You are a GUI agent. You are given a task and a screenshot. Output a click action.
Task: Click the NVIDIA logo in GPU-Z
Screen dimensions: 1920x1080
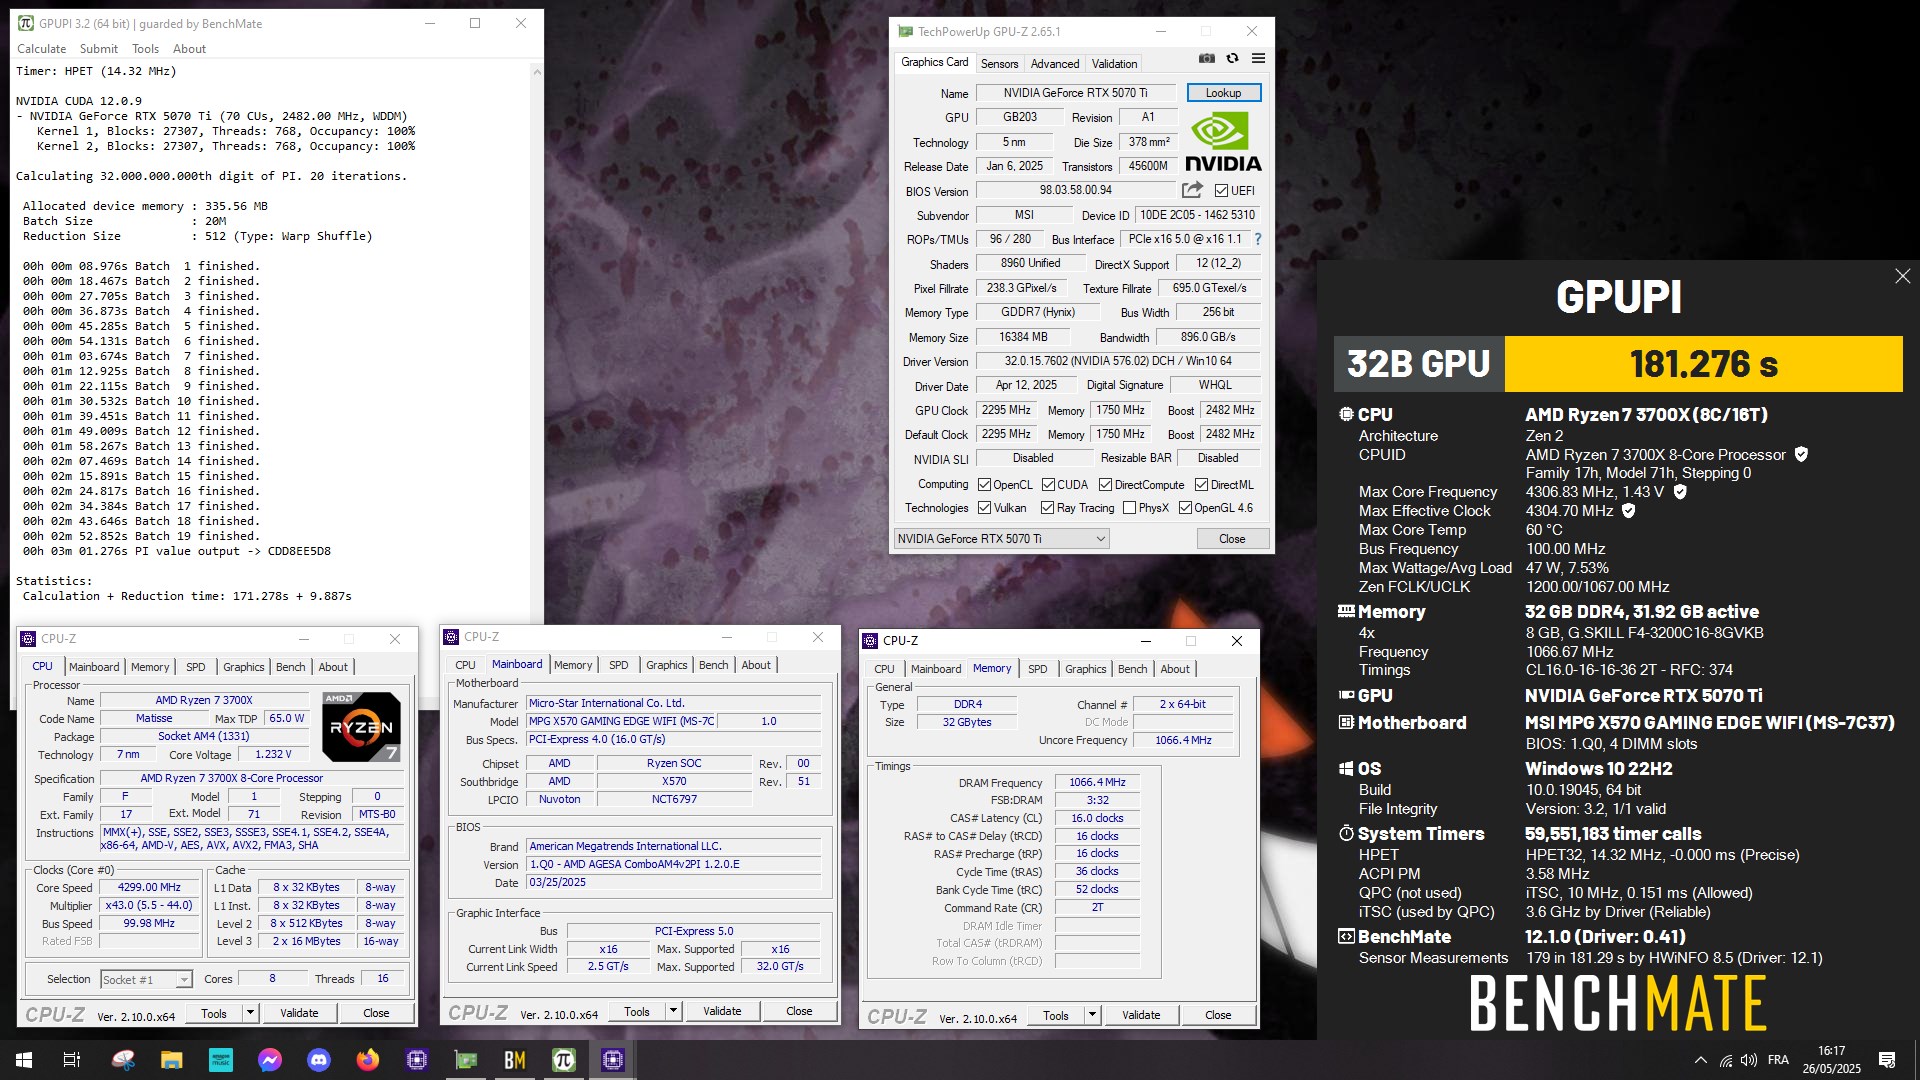tap(1223, 142)
